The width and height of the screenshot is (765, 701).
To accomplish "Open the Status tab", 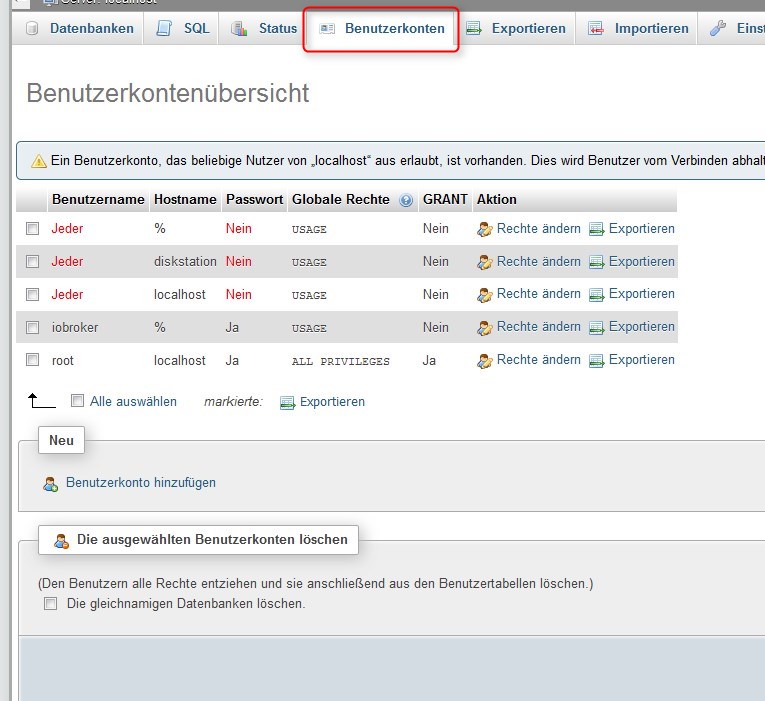I will 262,28.
